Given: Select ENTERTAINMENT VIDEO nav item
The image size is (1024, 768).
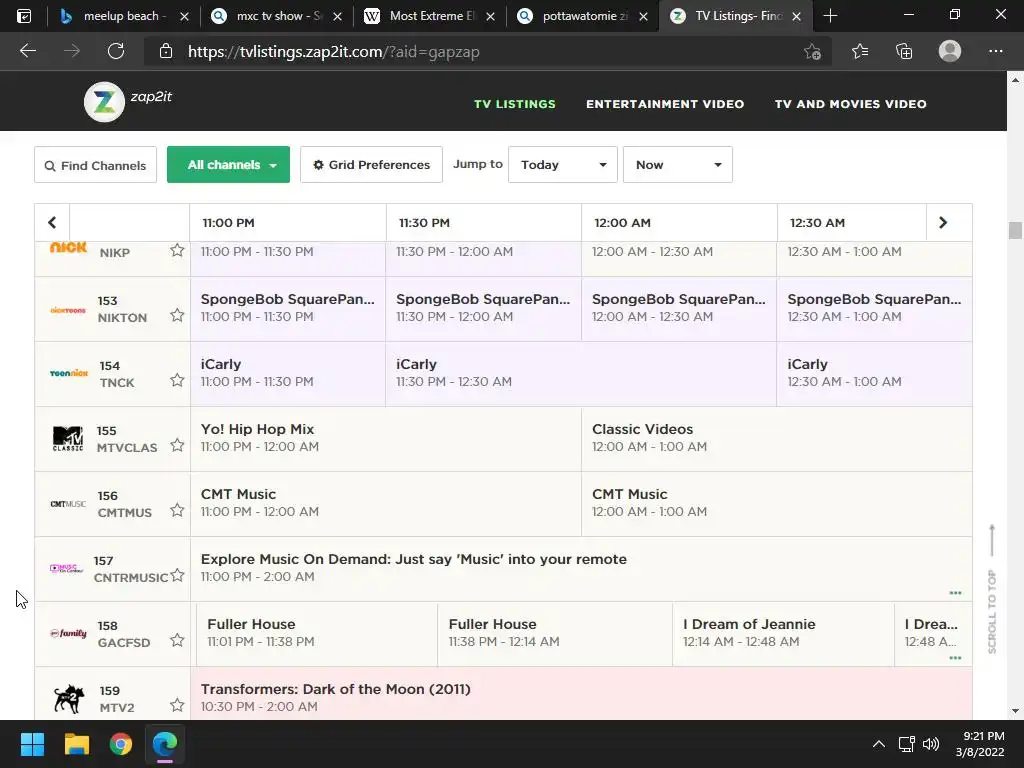Looking at the screenshot, I should [665, 104].
